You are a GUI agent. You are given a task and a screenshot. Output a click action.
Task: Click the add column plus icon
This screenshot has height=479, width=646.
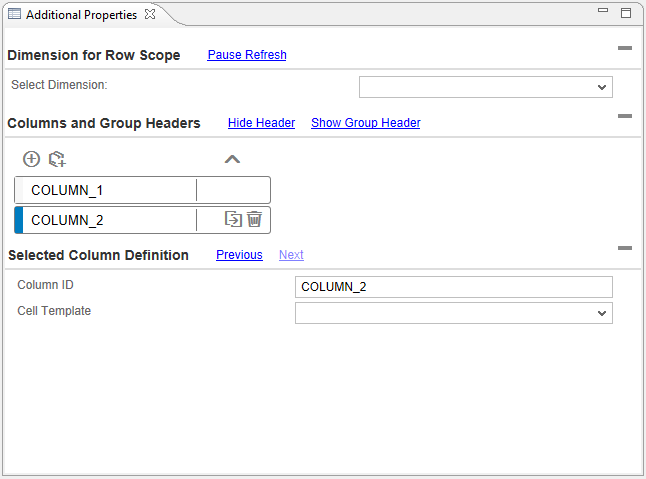(31, 159)
